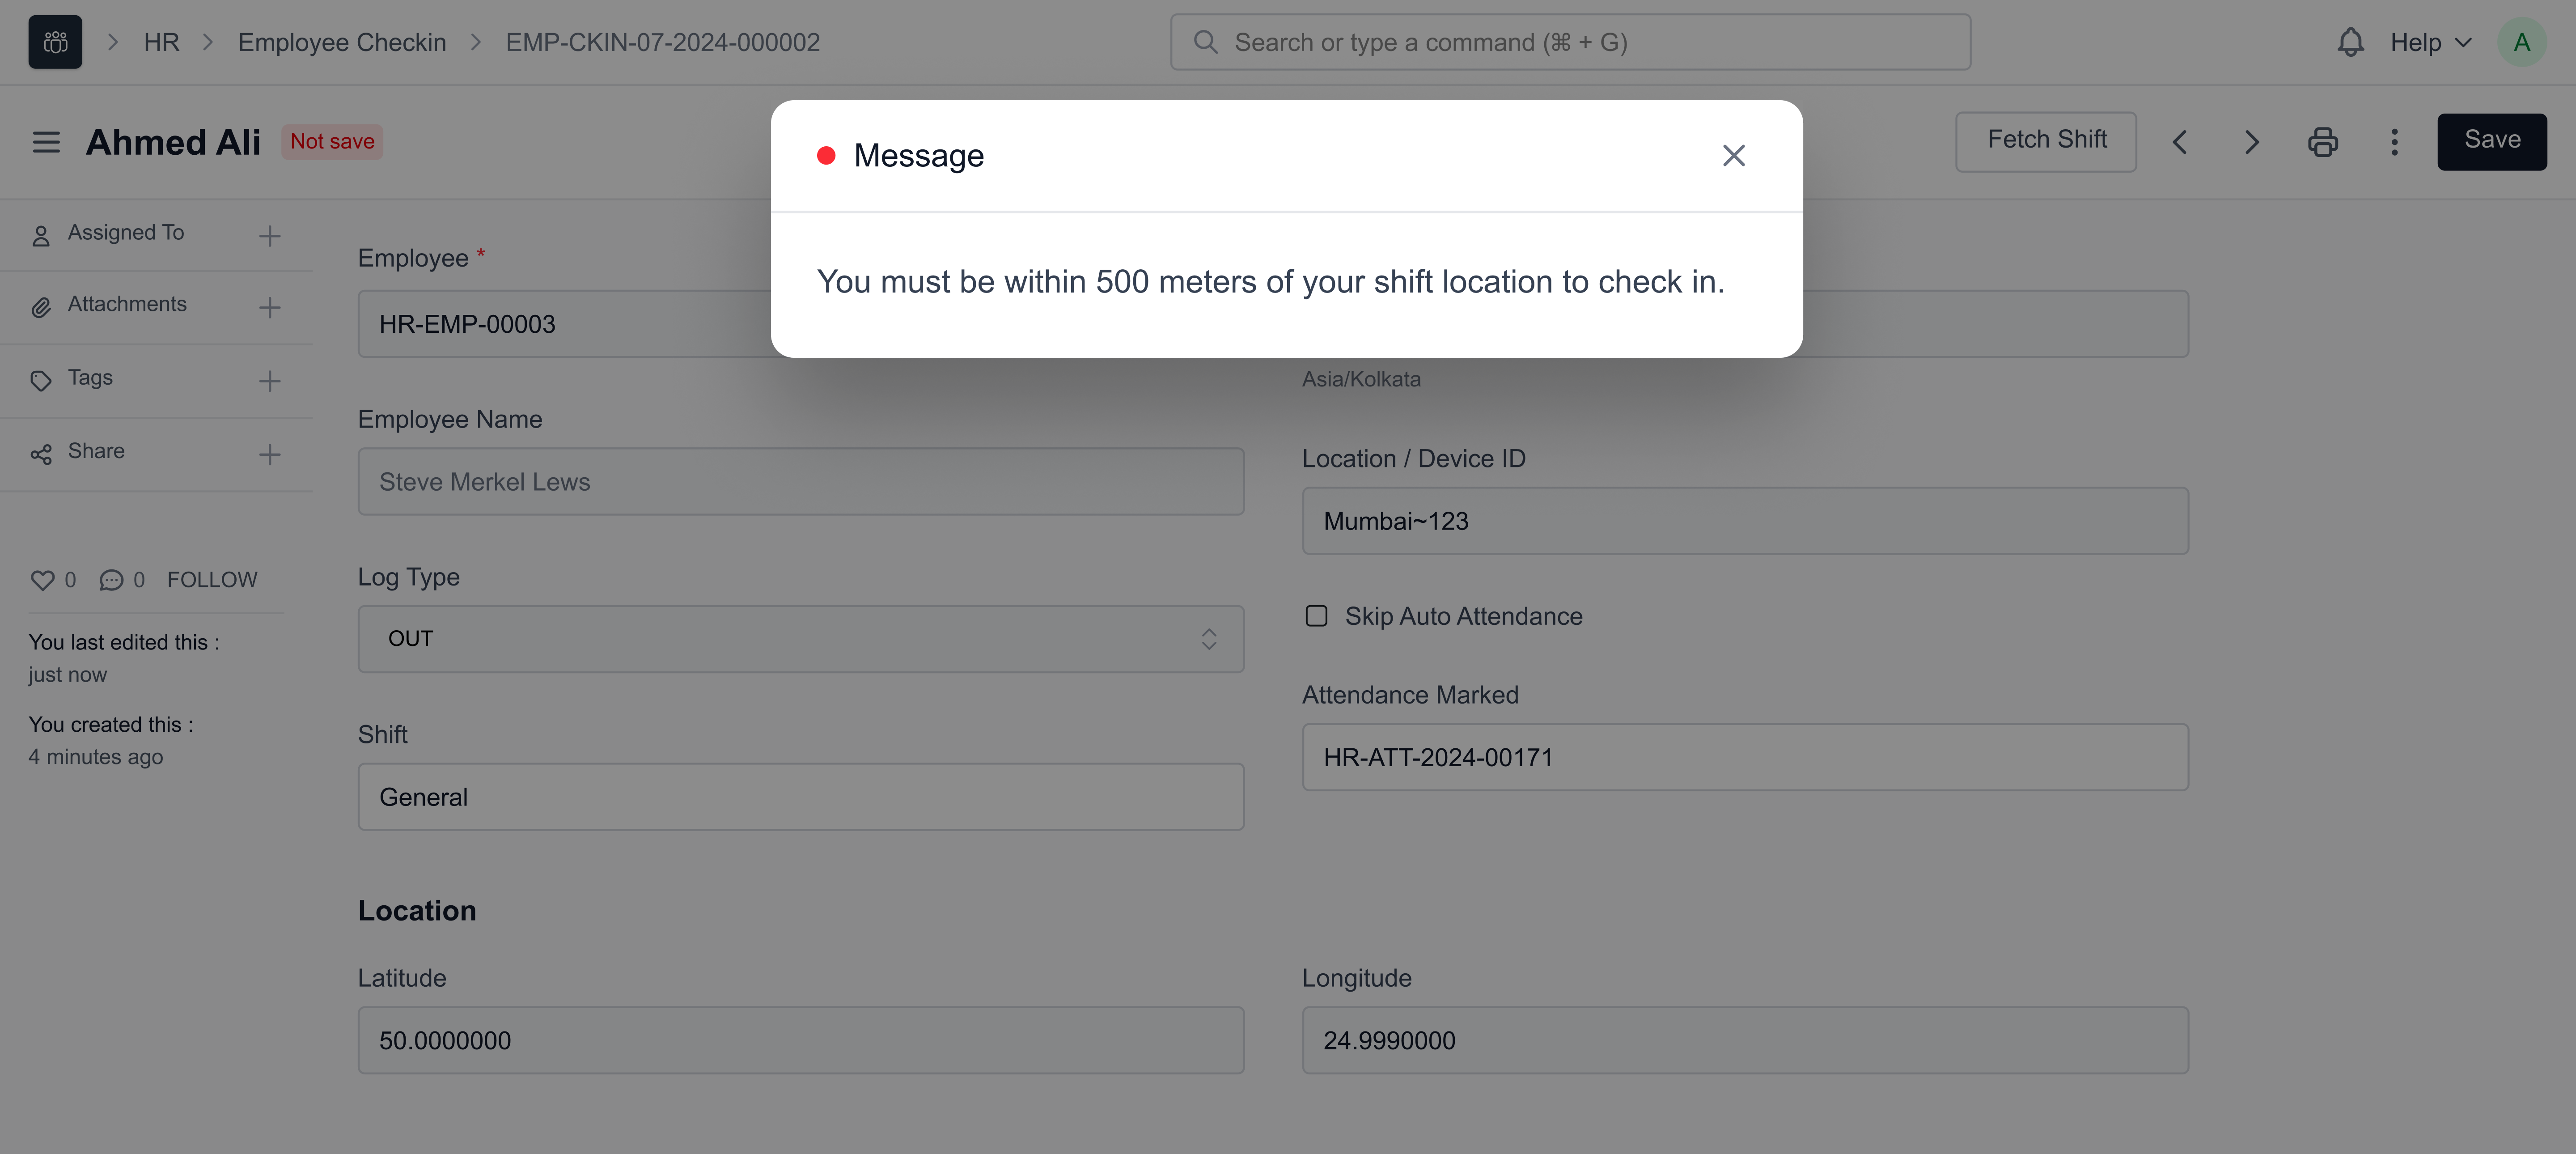Open the user avatar menu
The height and width of the screenshot is (1154, 2576).
click(2521, 42)
